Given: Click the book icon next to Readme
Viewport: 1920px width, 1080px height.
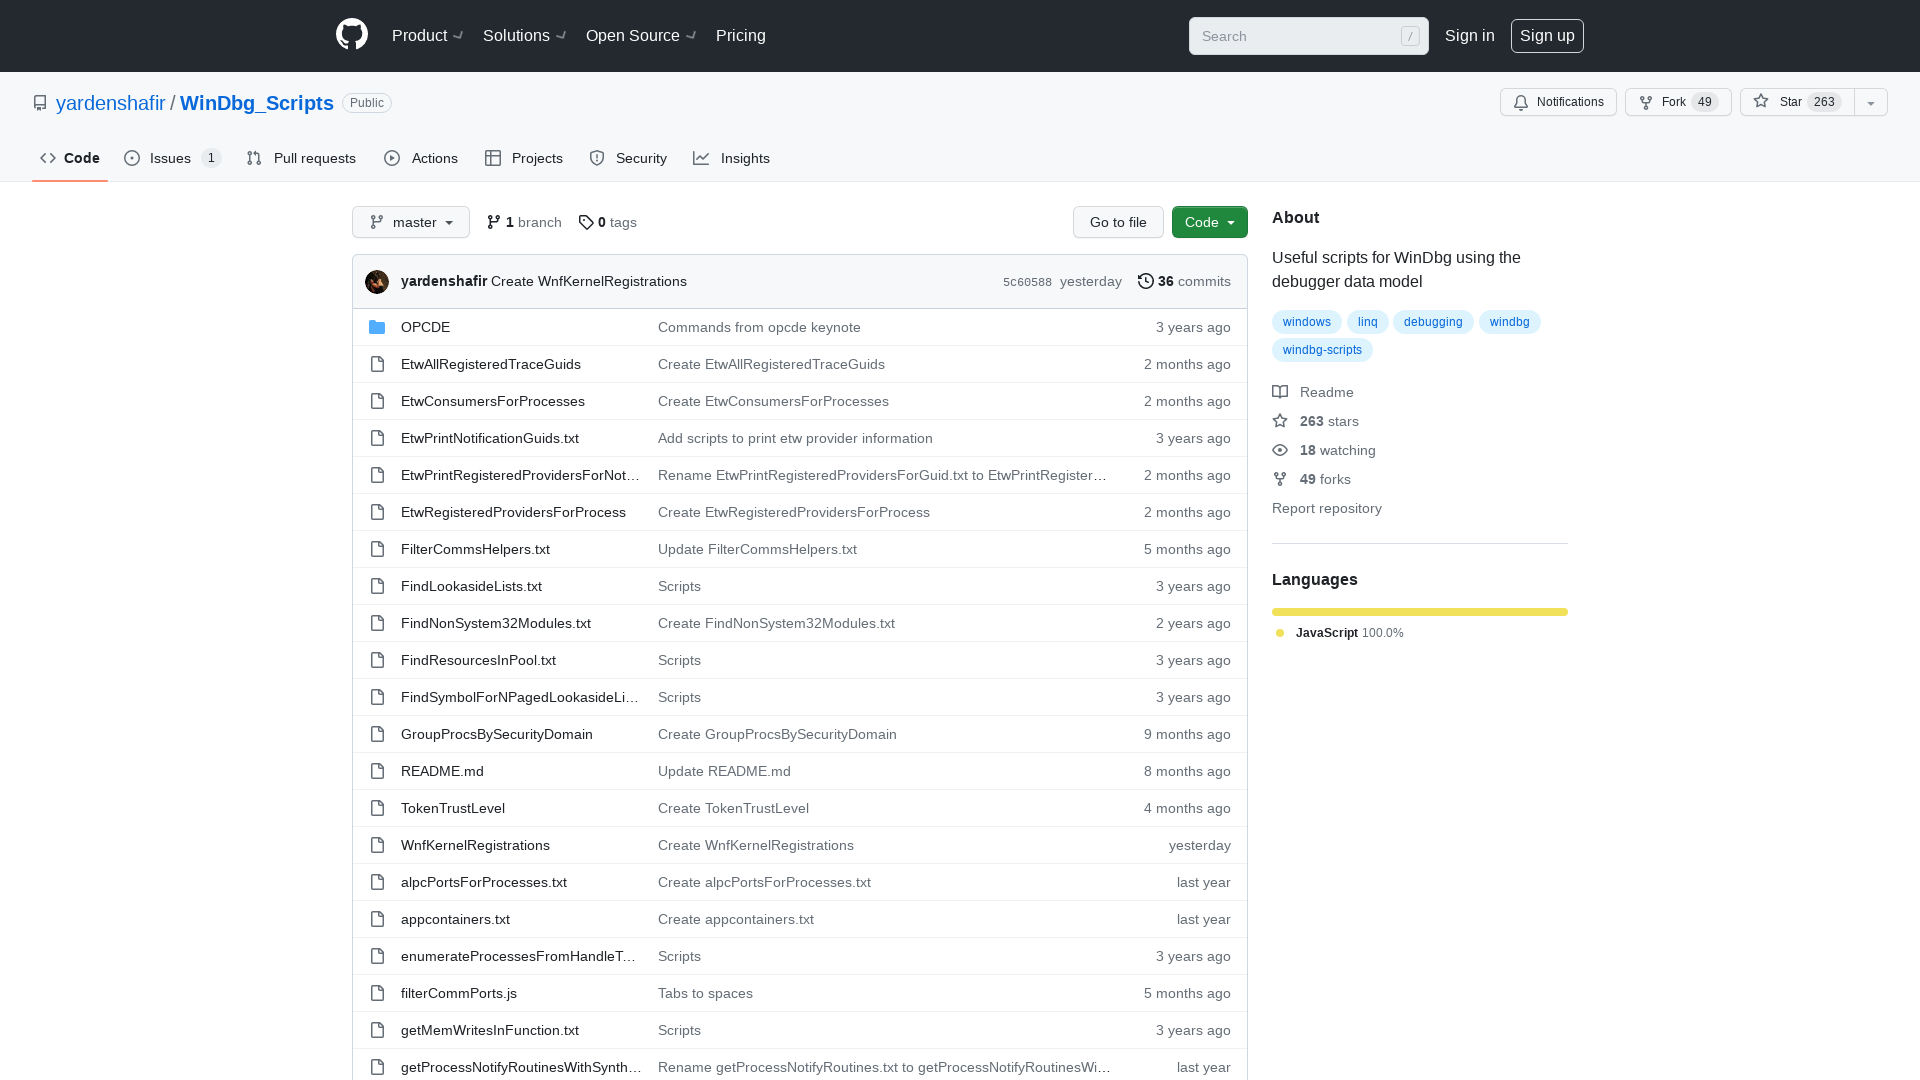Looking at the screenshot, I should tap(1280, 392).
